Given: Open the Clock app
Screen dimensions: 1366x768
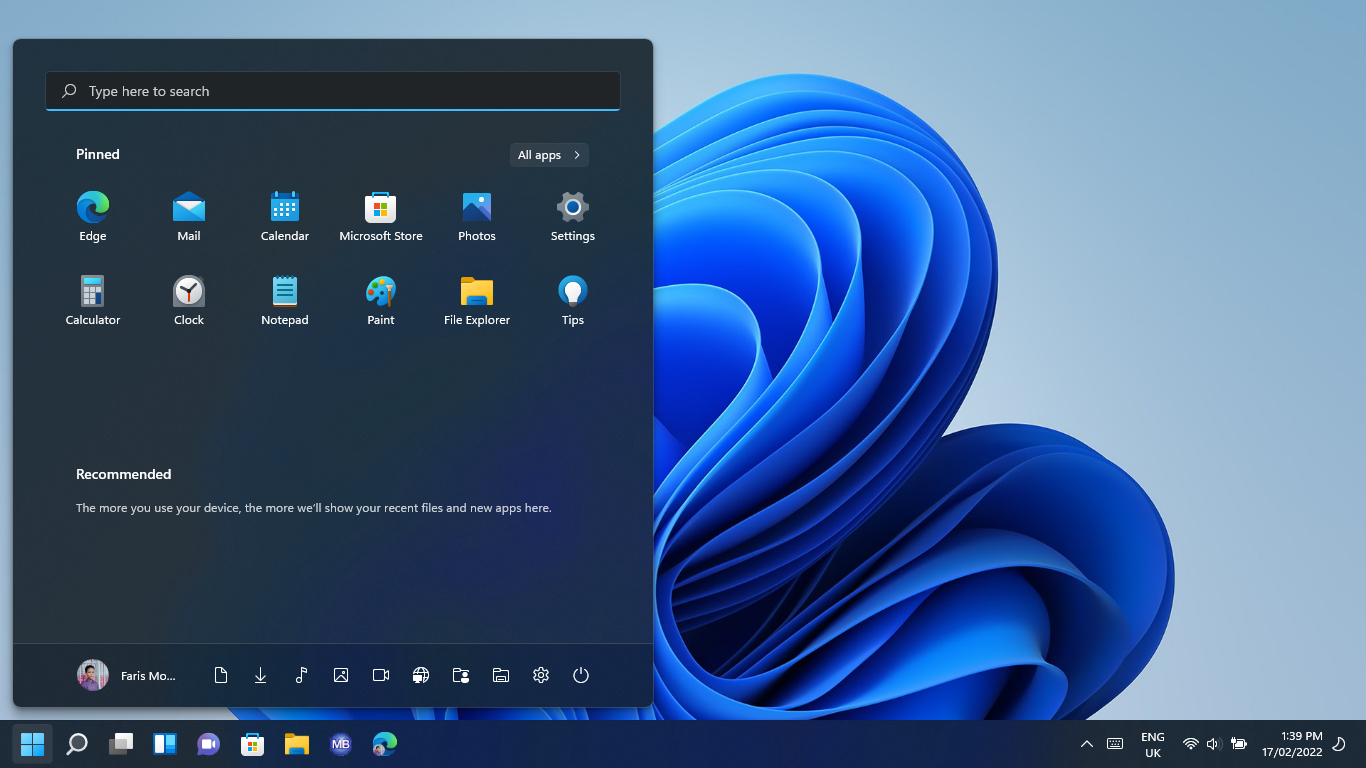Looking at the screenshot, I should (x=189, y=301).
